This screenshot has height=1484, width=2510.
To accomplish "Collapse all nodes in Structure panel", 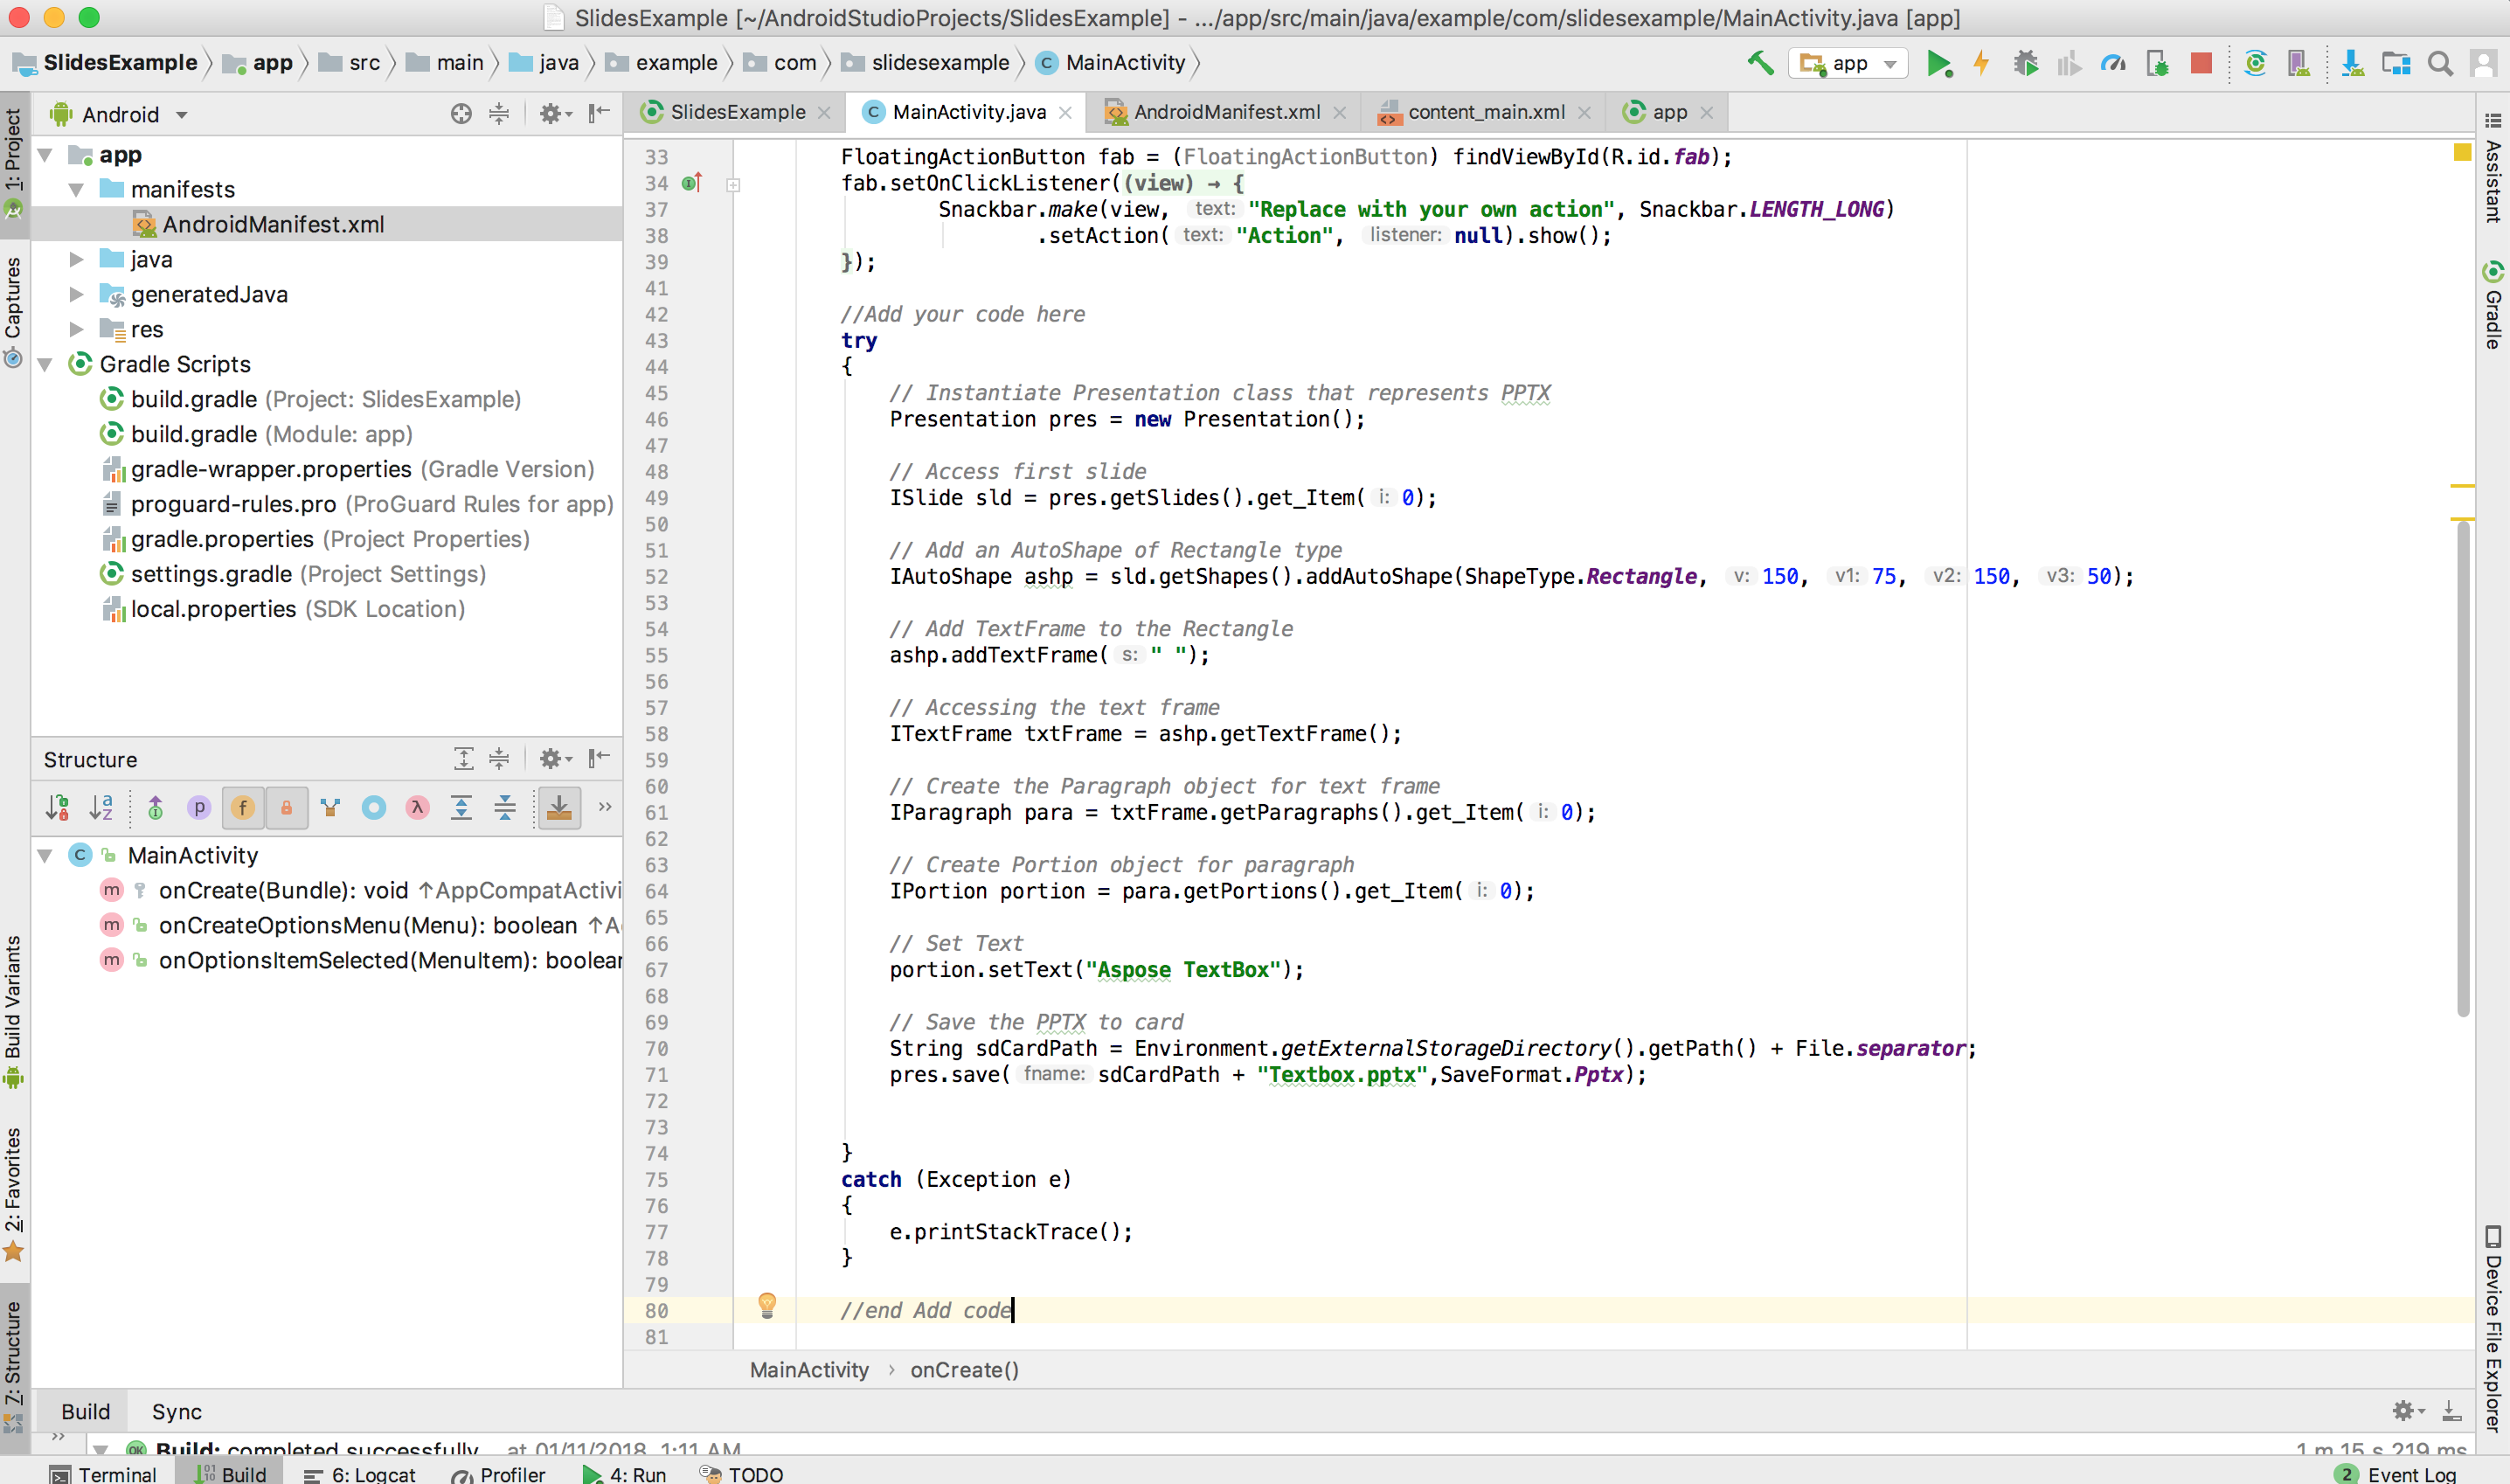I will tap(499, 759).
